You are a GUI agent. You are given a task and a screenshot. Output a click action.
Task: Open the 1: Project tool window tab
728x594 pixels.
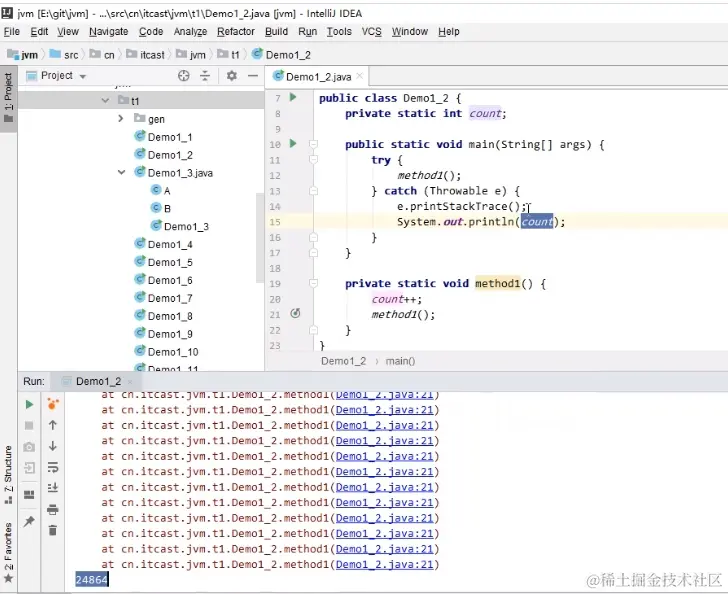tap(8, 98)
